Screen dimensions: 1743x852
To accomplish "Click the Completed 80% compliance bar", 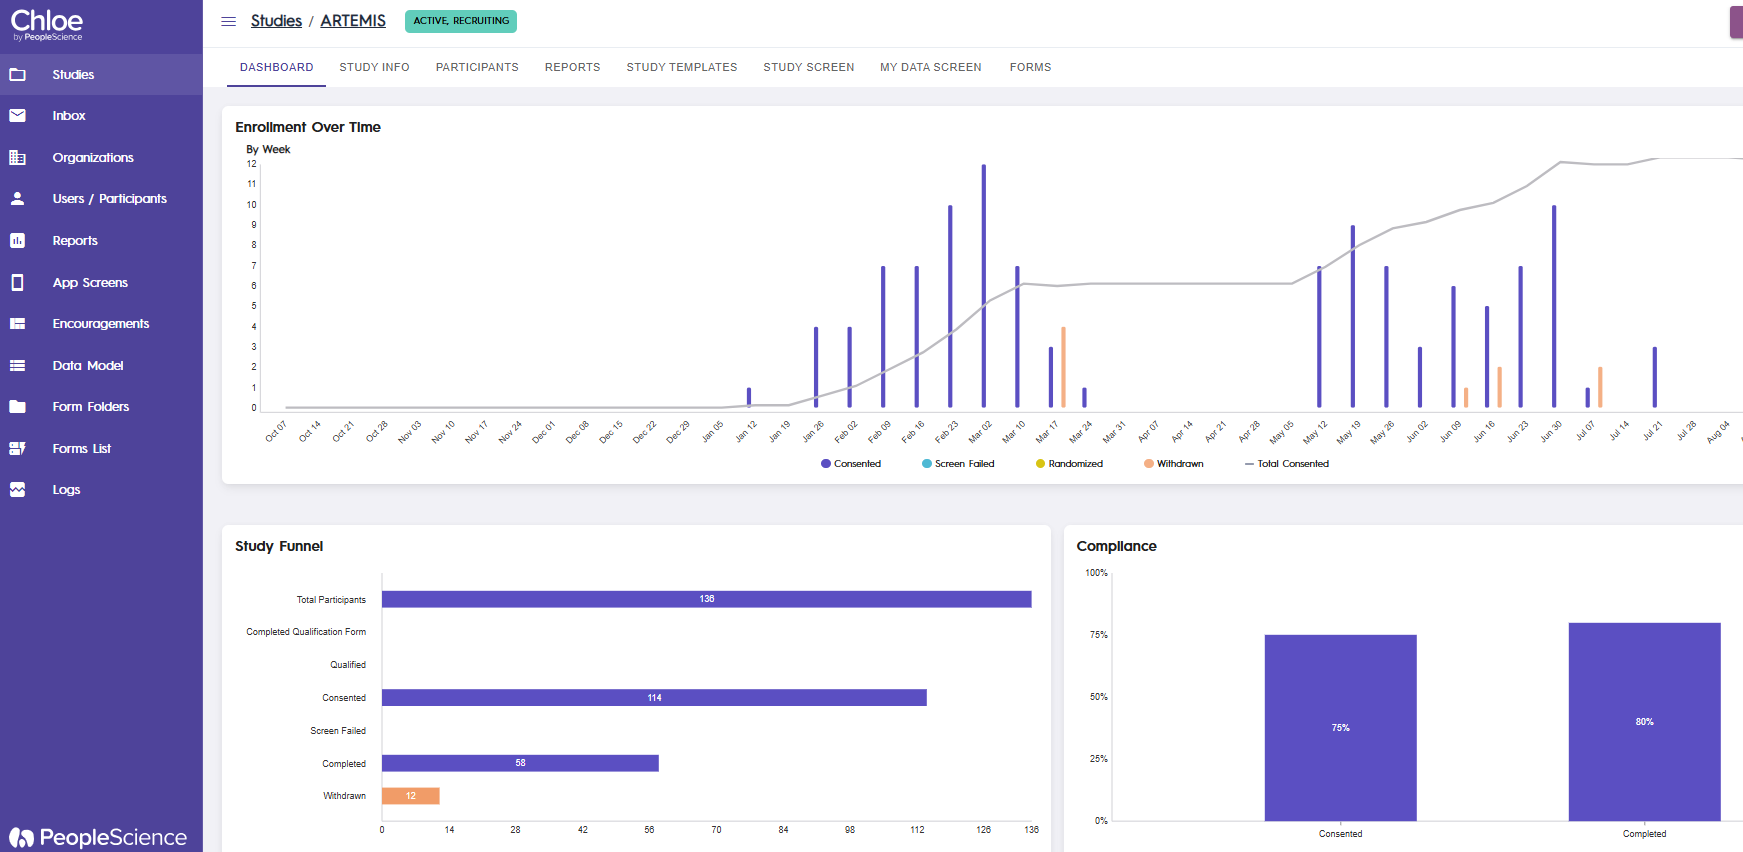I will click(1644, 722).
